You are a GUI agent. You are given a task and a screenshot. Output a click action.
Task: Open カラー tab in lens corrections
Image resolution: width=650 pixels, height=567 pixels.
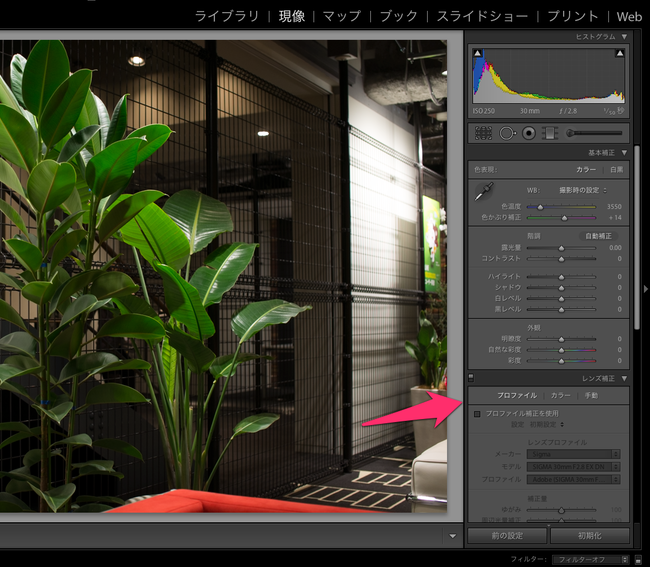click(560, 395)
